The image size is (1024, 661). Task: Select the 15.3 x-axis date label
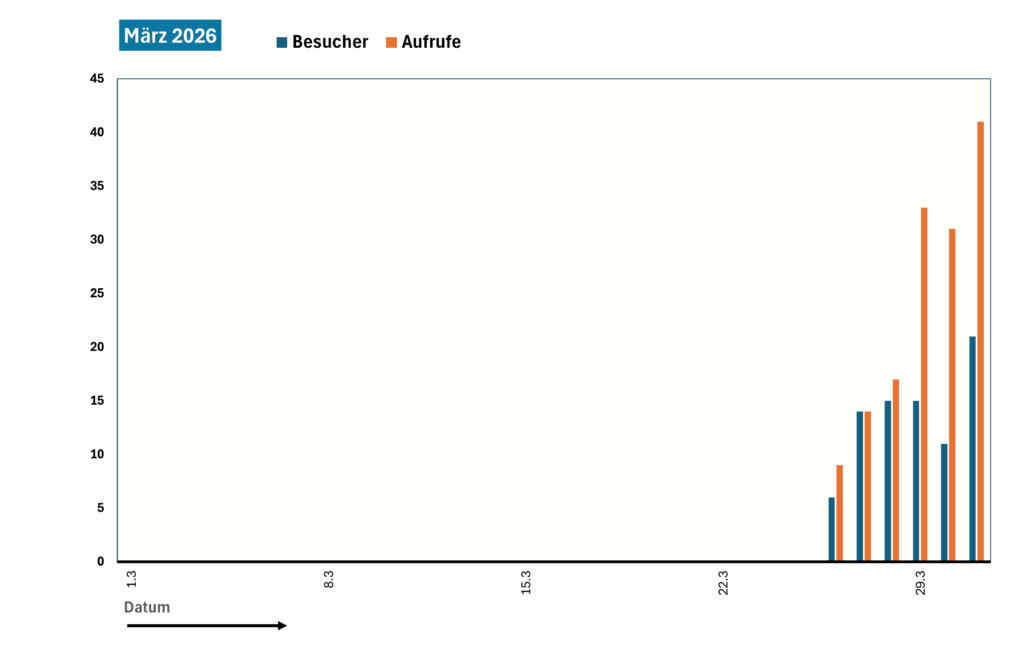click(x=526, y=581)
